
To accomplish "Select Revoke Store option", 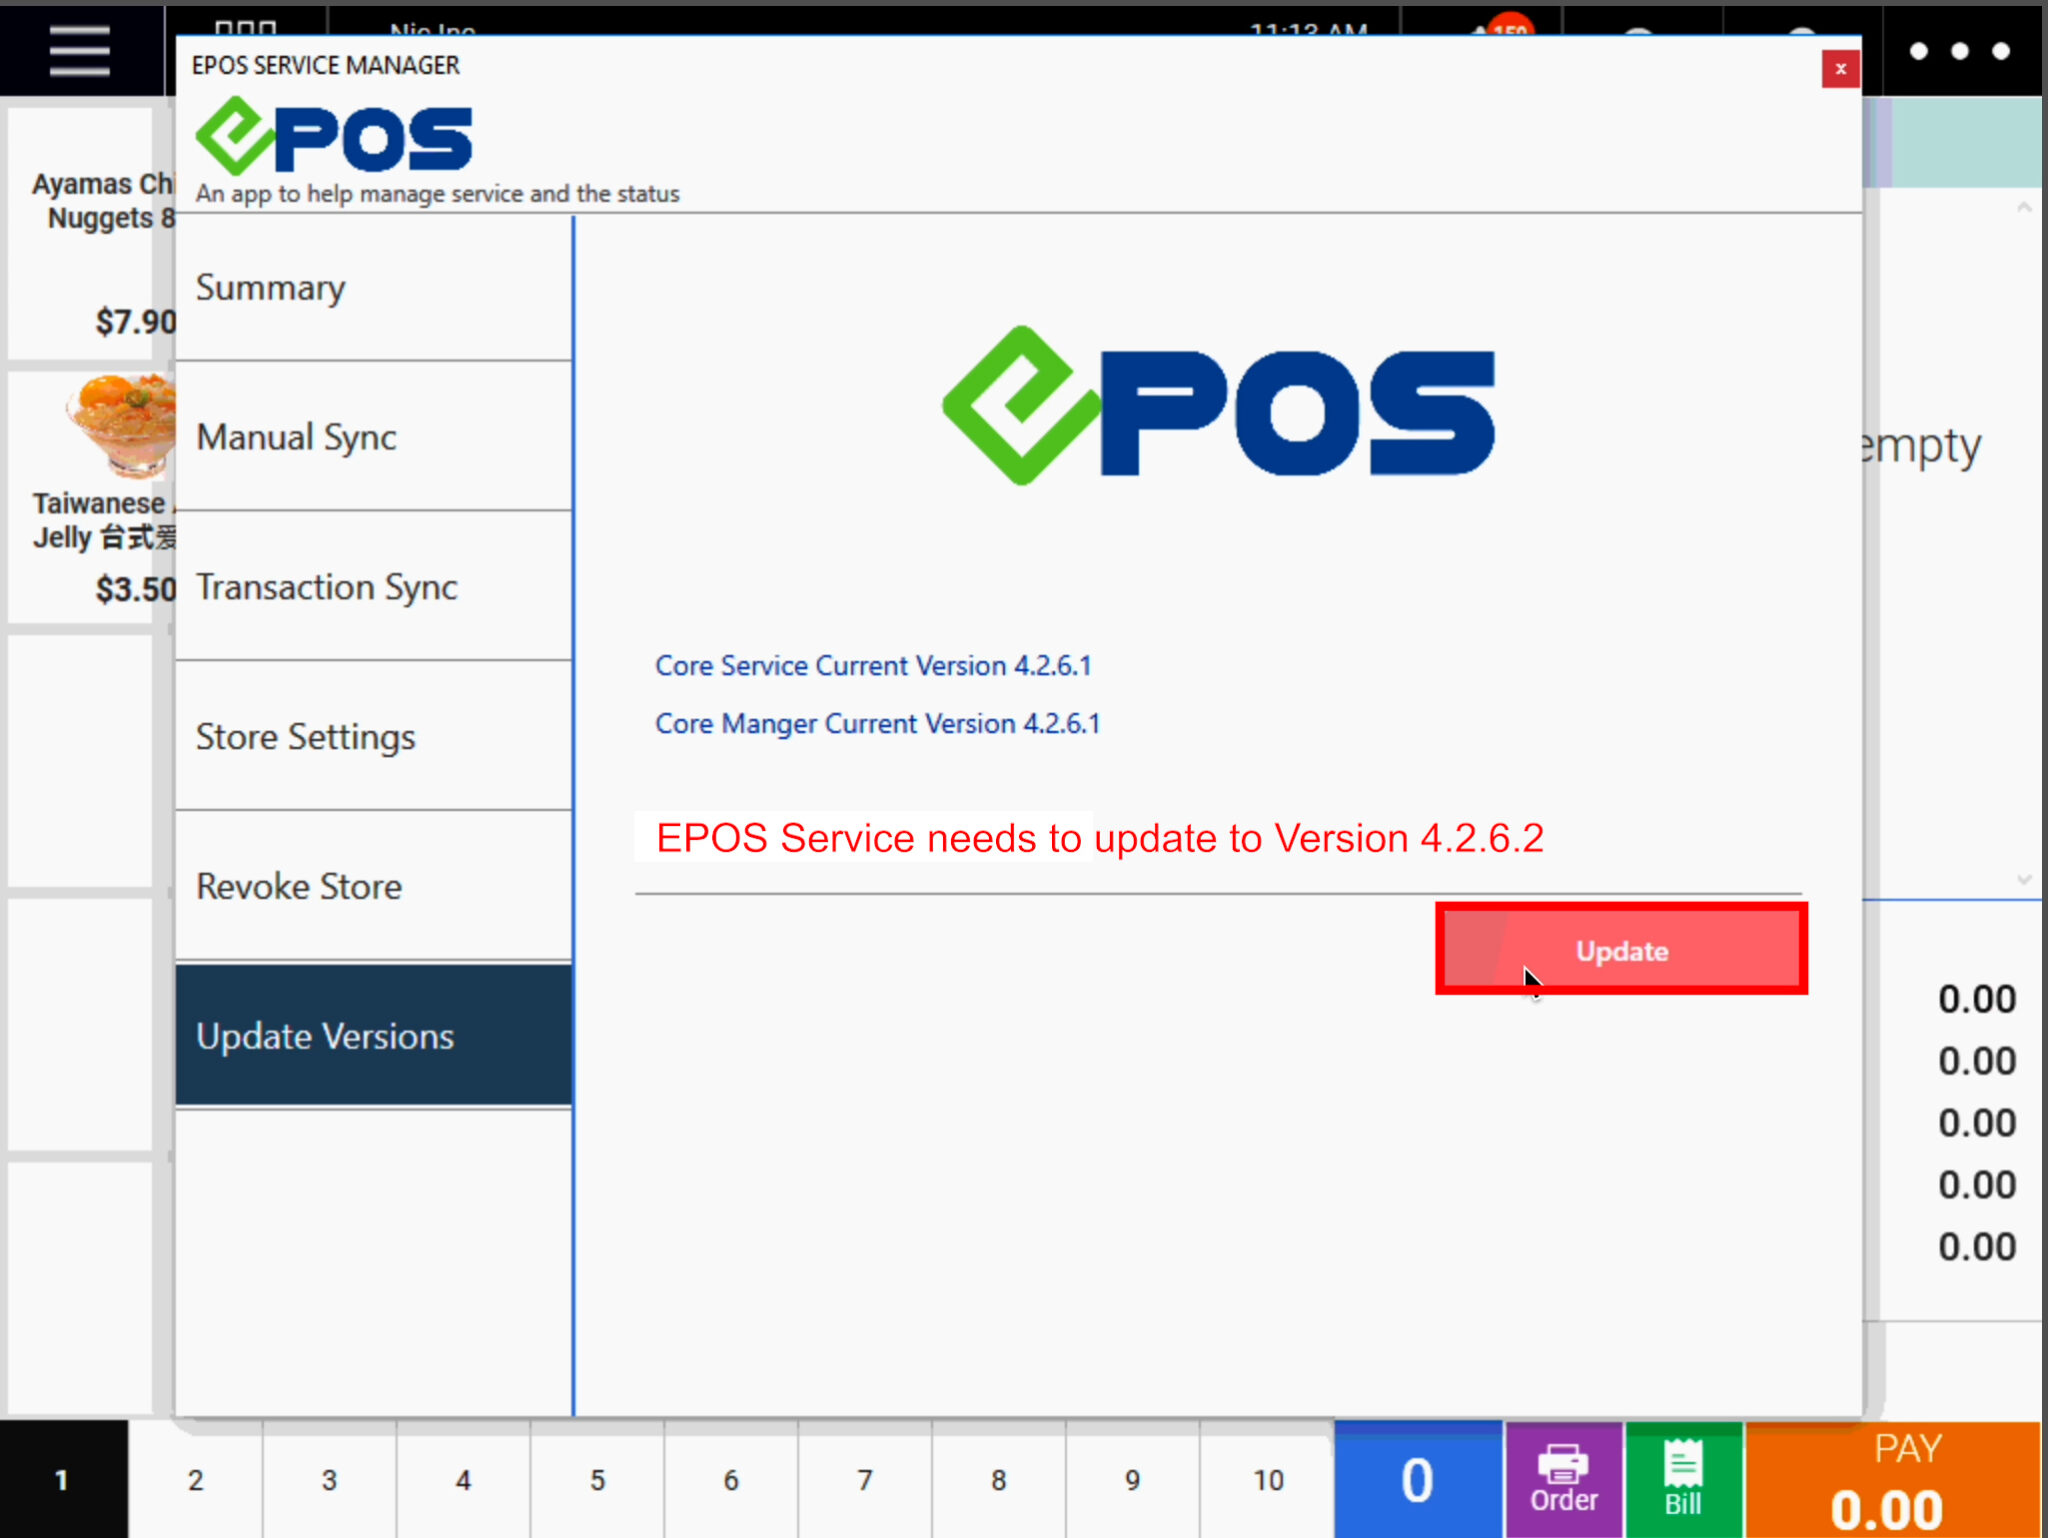I will pos(298,886).
